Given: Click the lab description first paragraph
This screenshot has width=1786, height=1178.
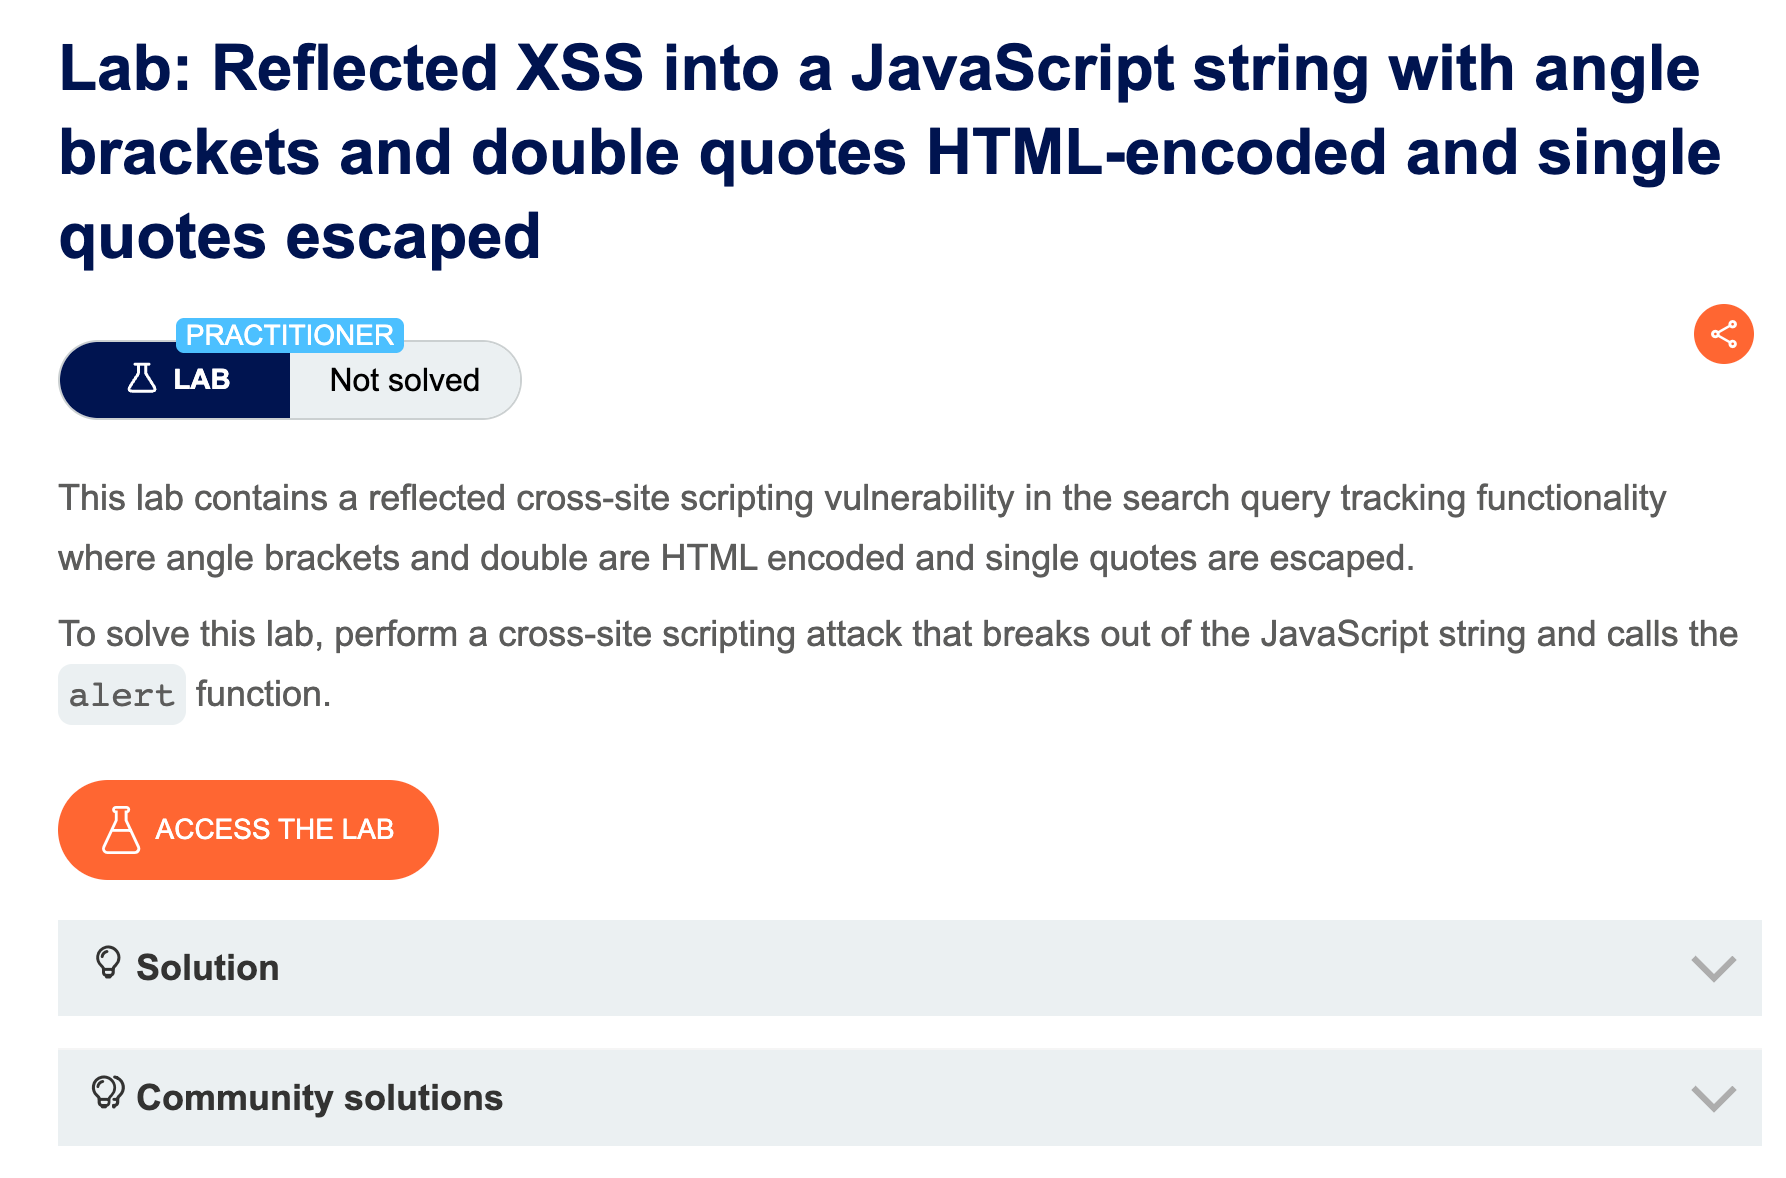Looking at the screenshot, I should point(862,528).
